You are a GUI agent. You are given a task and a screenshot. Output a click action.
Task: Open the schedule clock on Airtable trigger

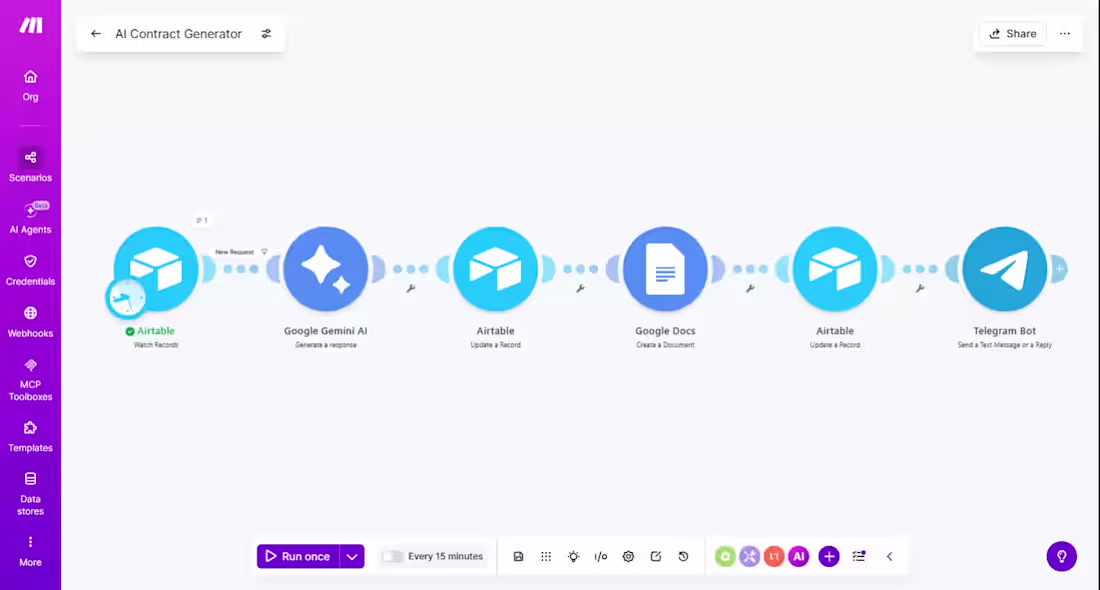point(126,298)
